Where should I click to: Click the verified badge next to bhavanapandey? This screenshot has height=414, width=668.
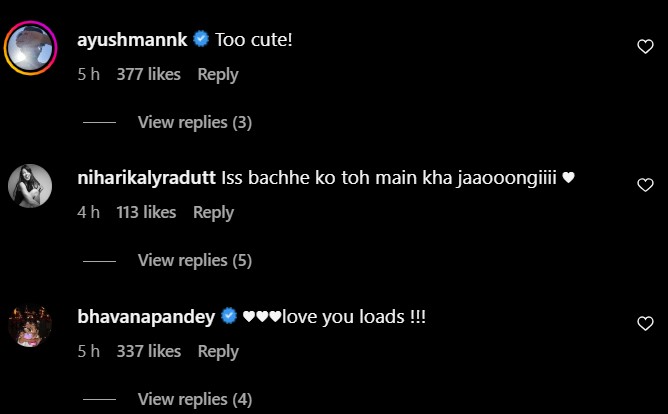point(229,316)
